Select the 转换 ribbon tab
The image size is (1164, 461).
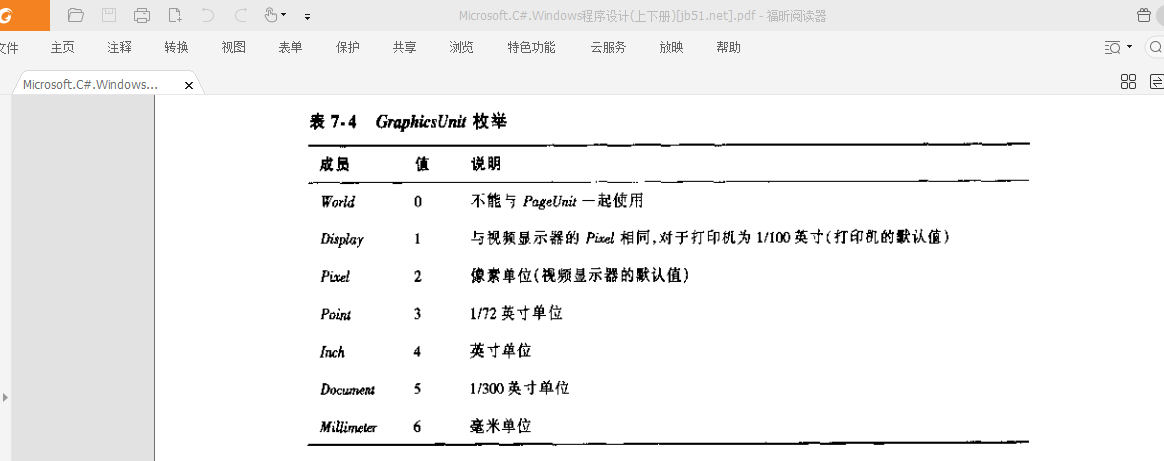coord(177,48)
